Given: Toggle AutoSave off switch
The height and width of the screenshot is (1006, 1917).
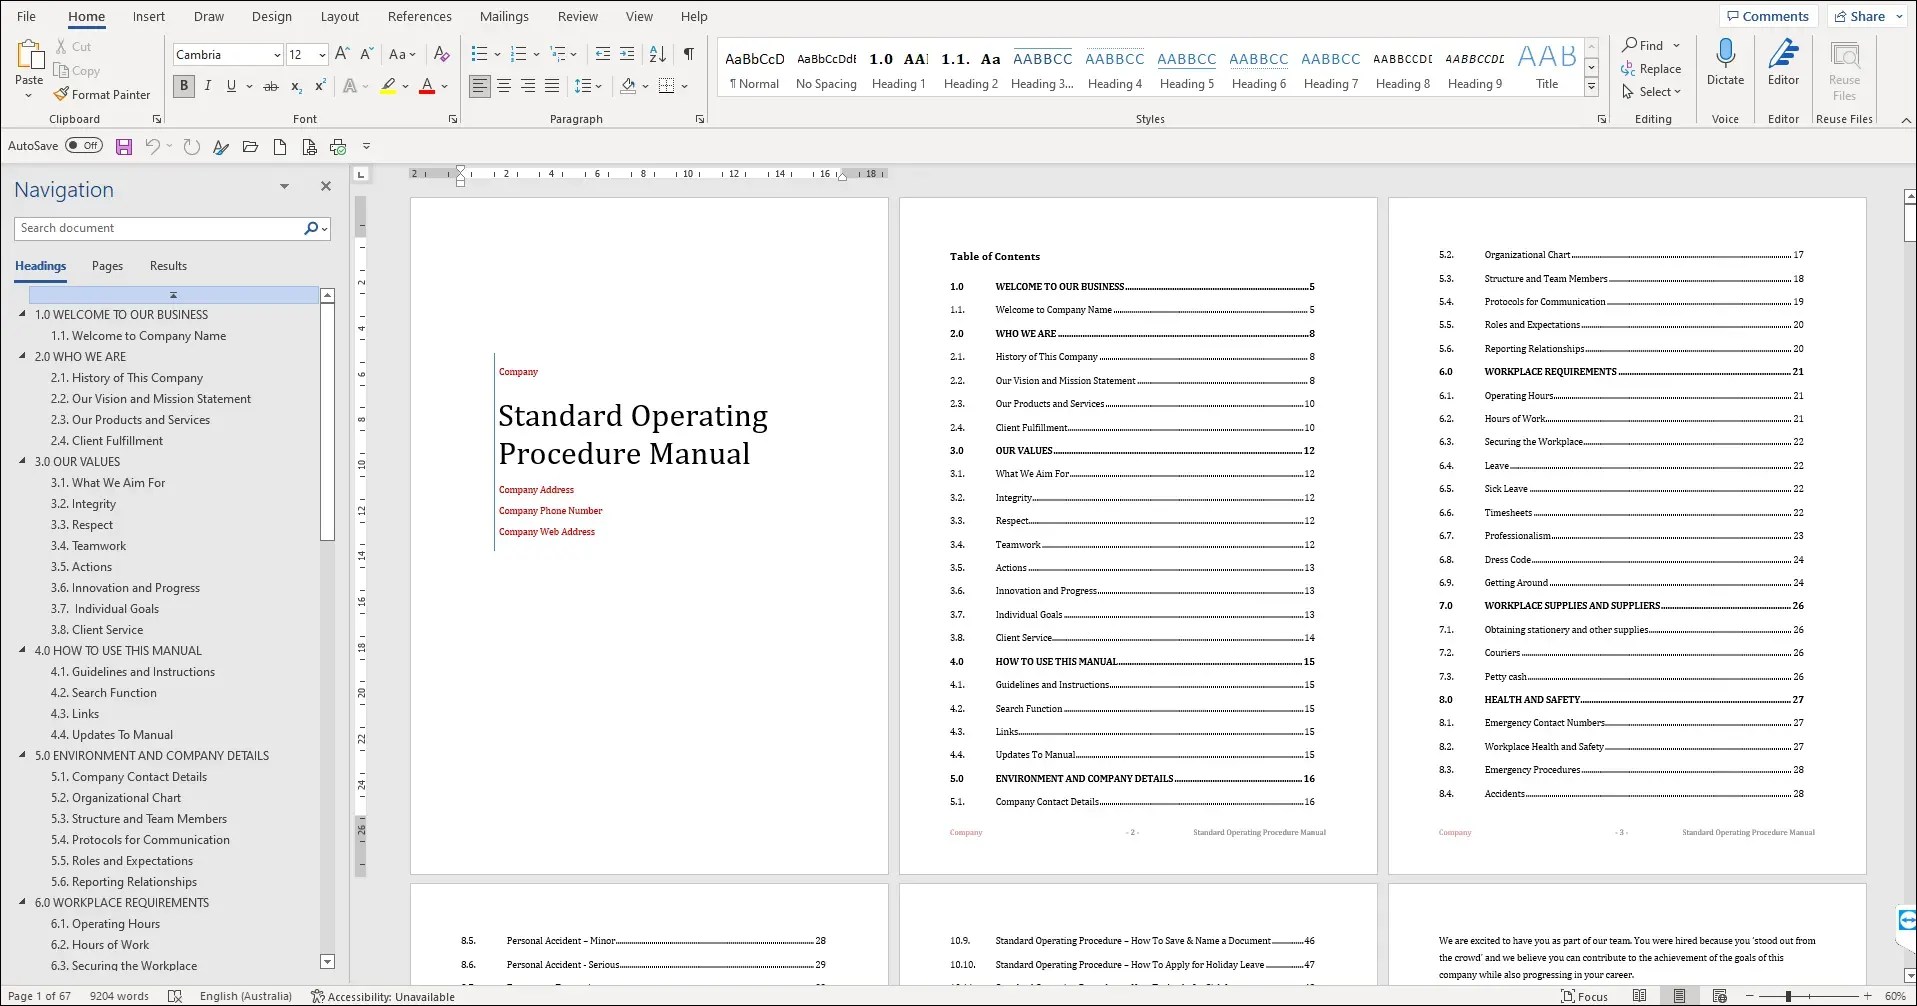Looking at the screenshot, I should click(84, 145).
